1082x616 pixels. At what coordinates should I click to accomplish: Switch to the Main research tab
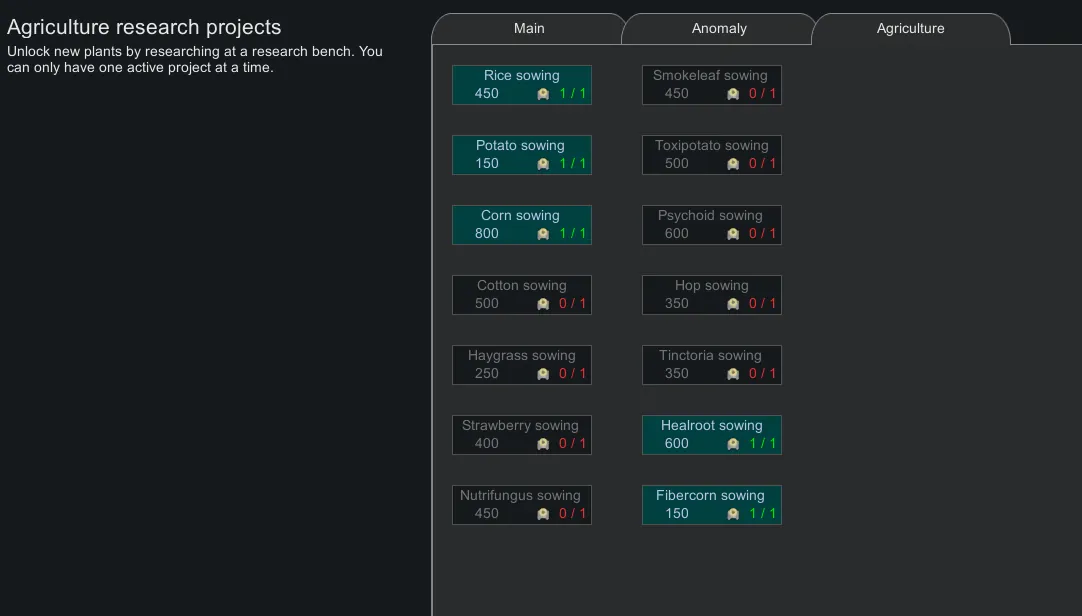[529, 29]
